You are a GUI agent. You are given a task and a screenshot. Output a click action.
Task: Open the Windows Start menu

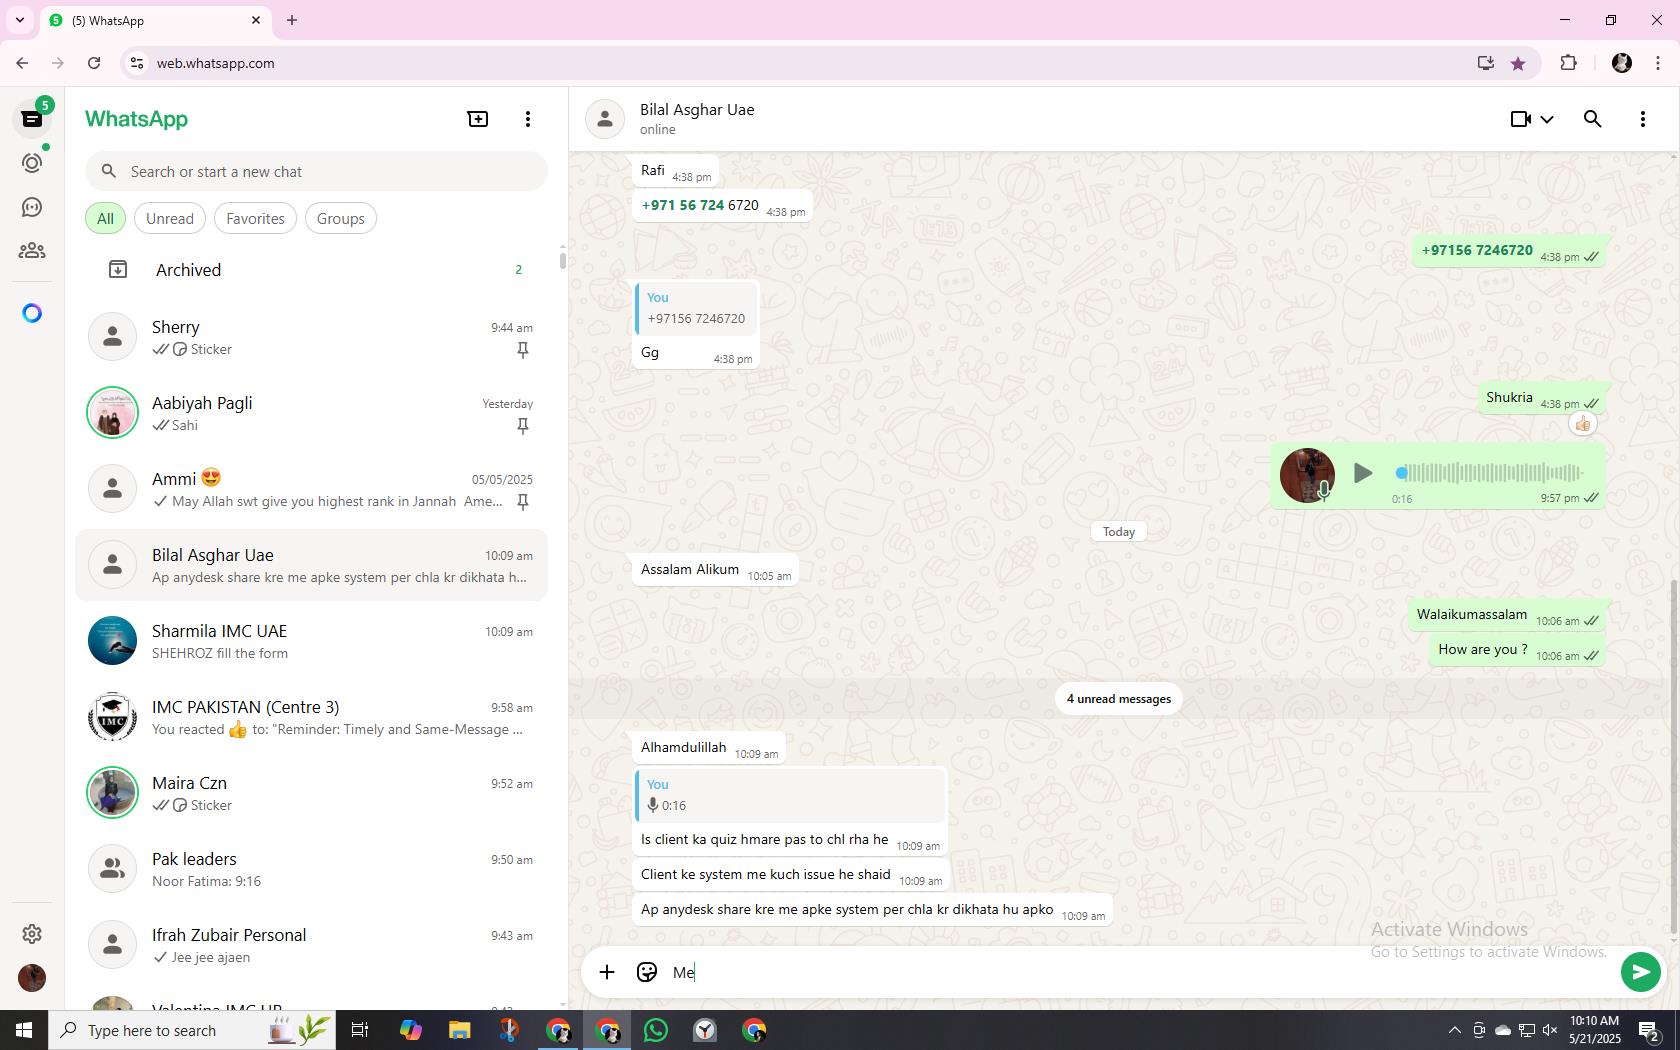click(24, 1030)
